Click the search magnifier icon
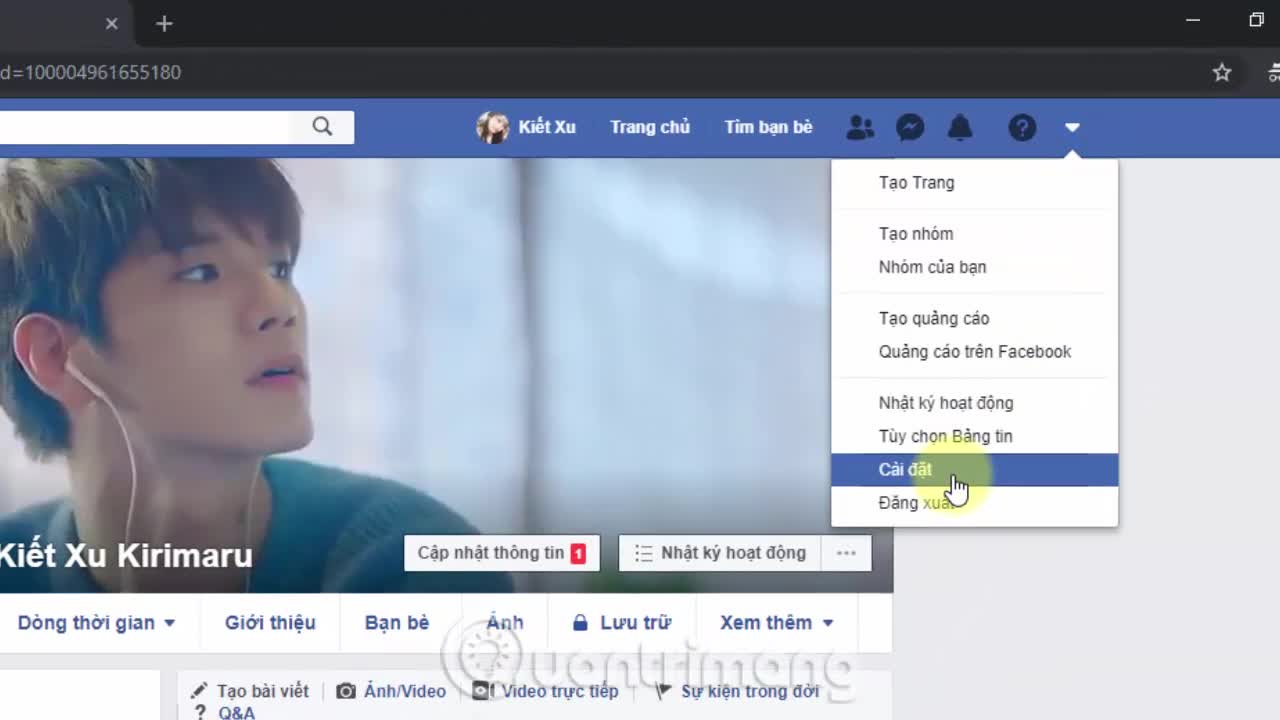 pos(322,127)
